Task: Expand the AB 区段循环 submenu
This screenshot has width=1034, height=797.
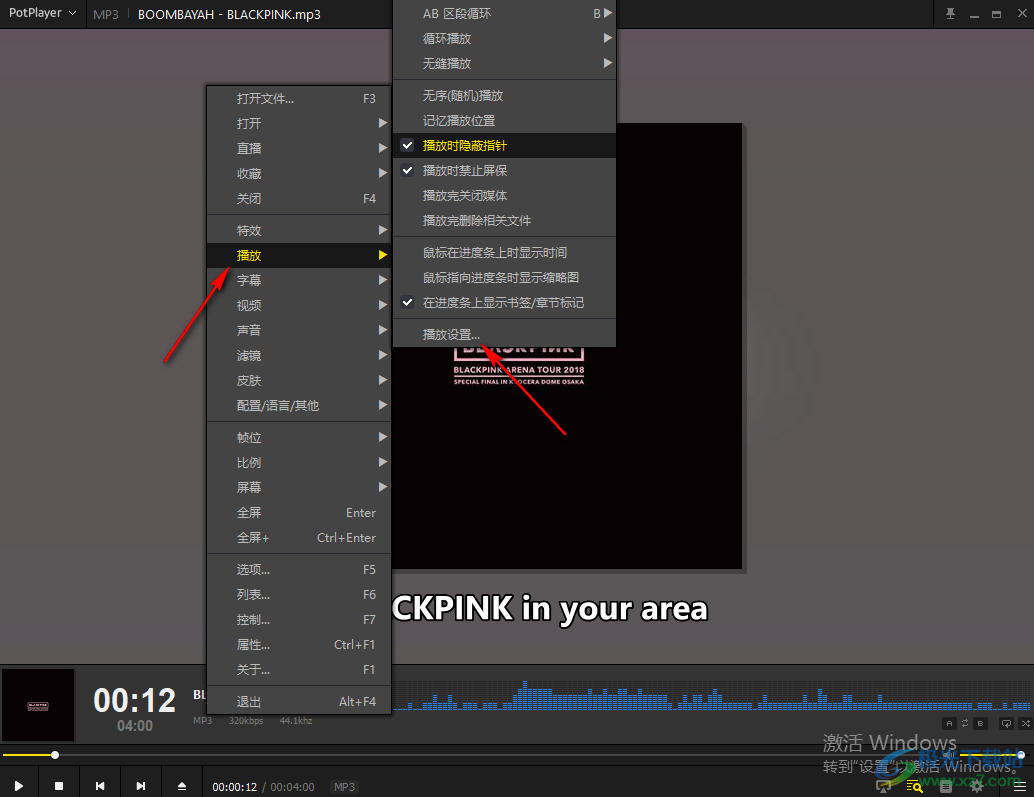Action: (504, 13)
